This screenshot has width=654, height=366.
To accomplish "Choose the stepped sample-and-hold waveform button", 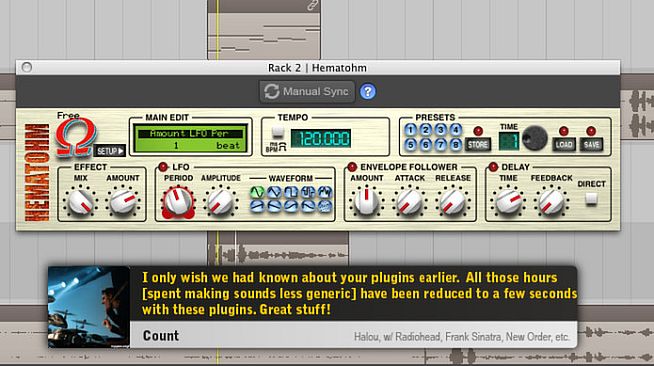I will click(x=308, y=192).
